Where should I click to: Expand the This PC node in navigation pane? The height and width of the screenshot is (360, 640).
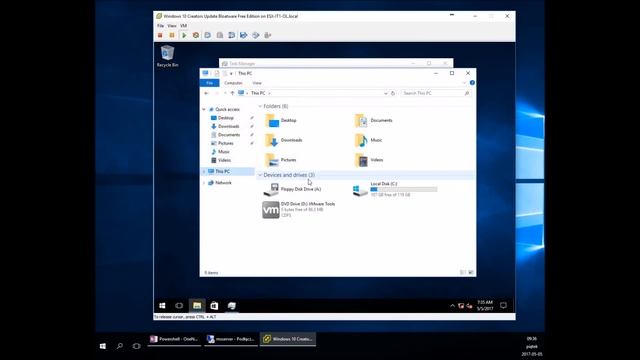coord(204,171)
